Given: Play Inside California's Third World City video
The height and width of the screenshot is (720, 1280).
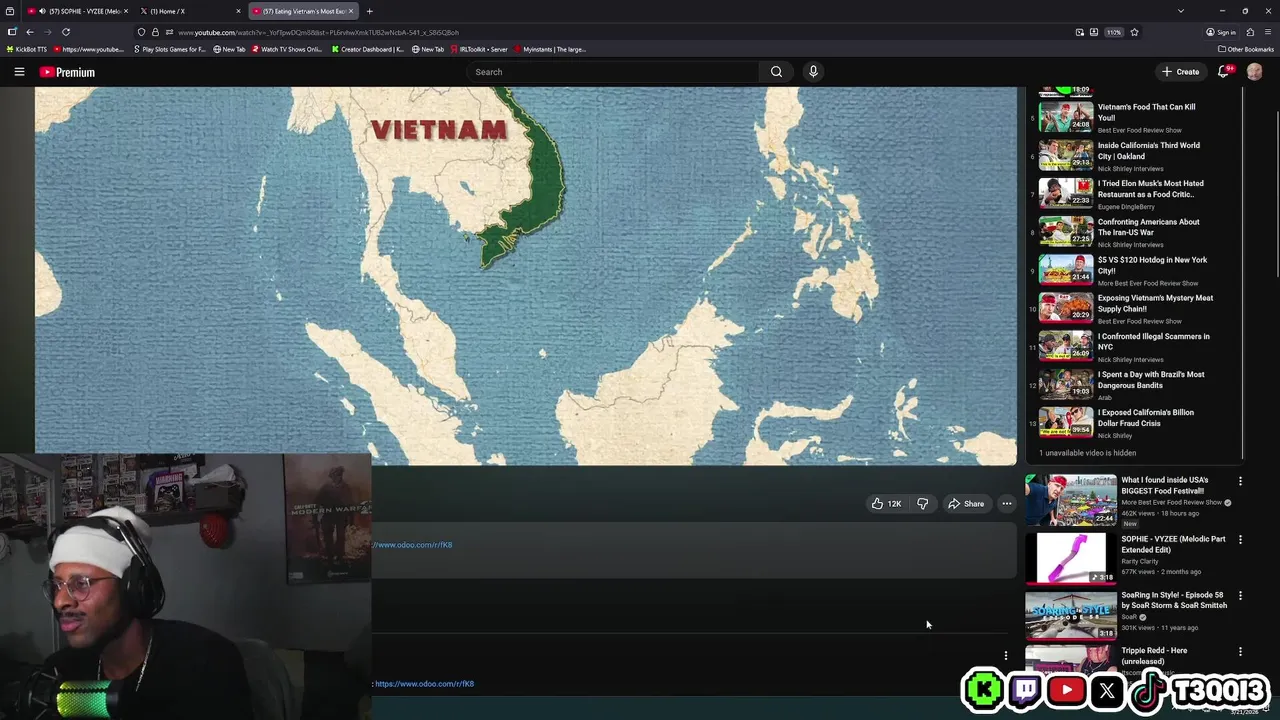Looking at the screenshot, I should click(1066, 155).
